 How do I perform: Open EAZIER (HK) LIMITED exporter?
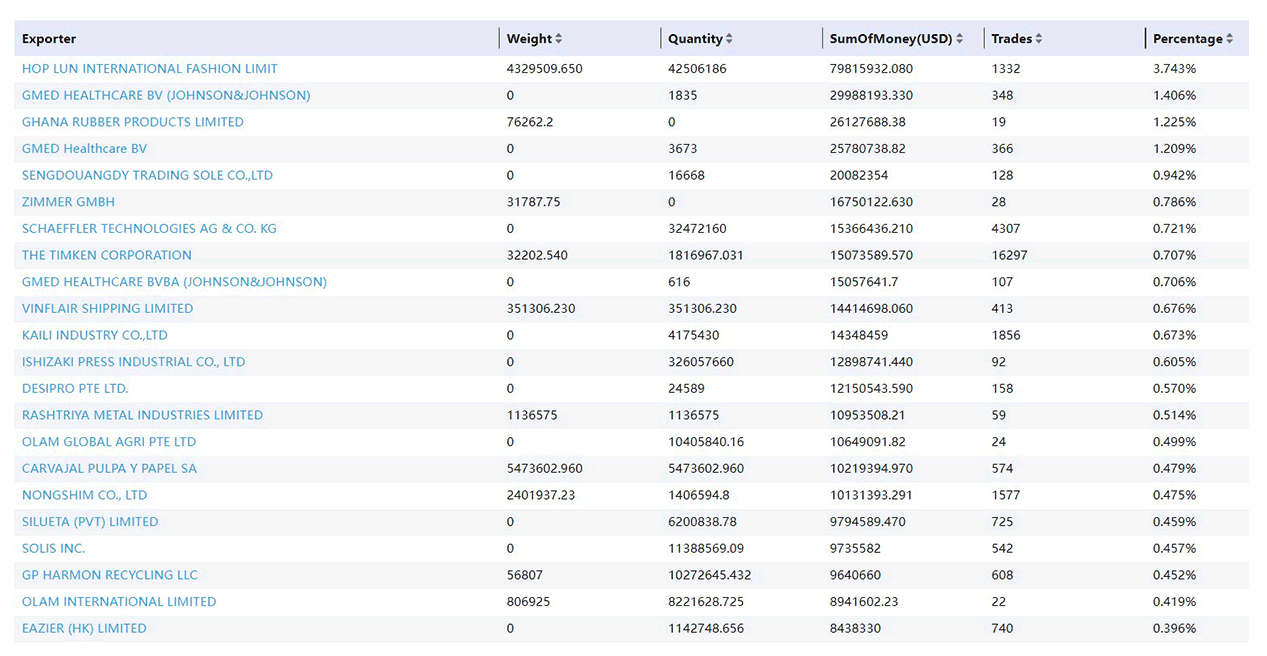pyautogui.click(x=84, y=628)
